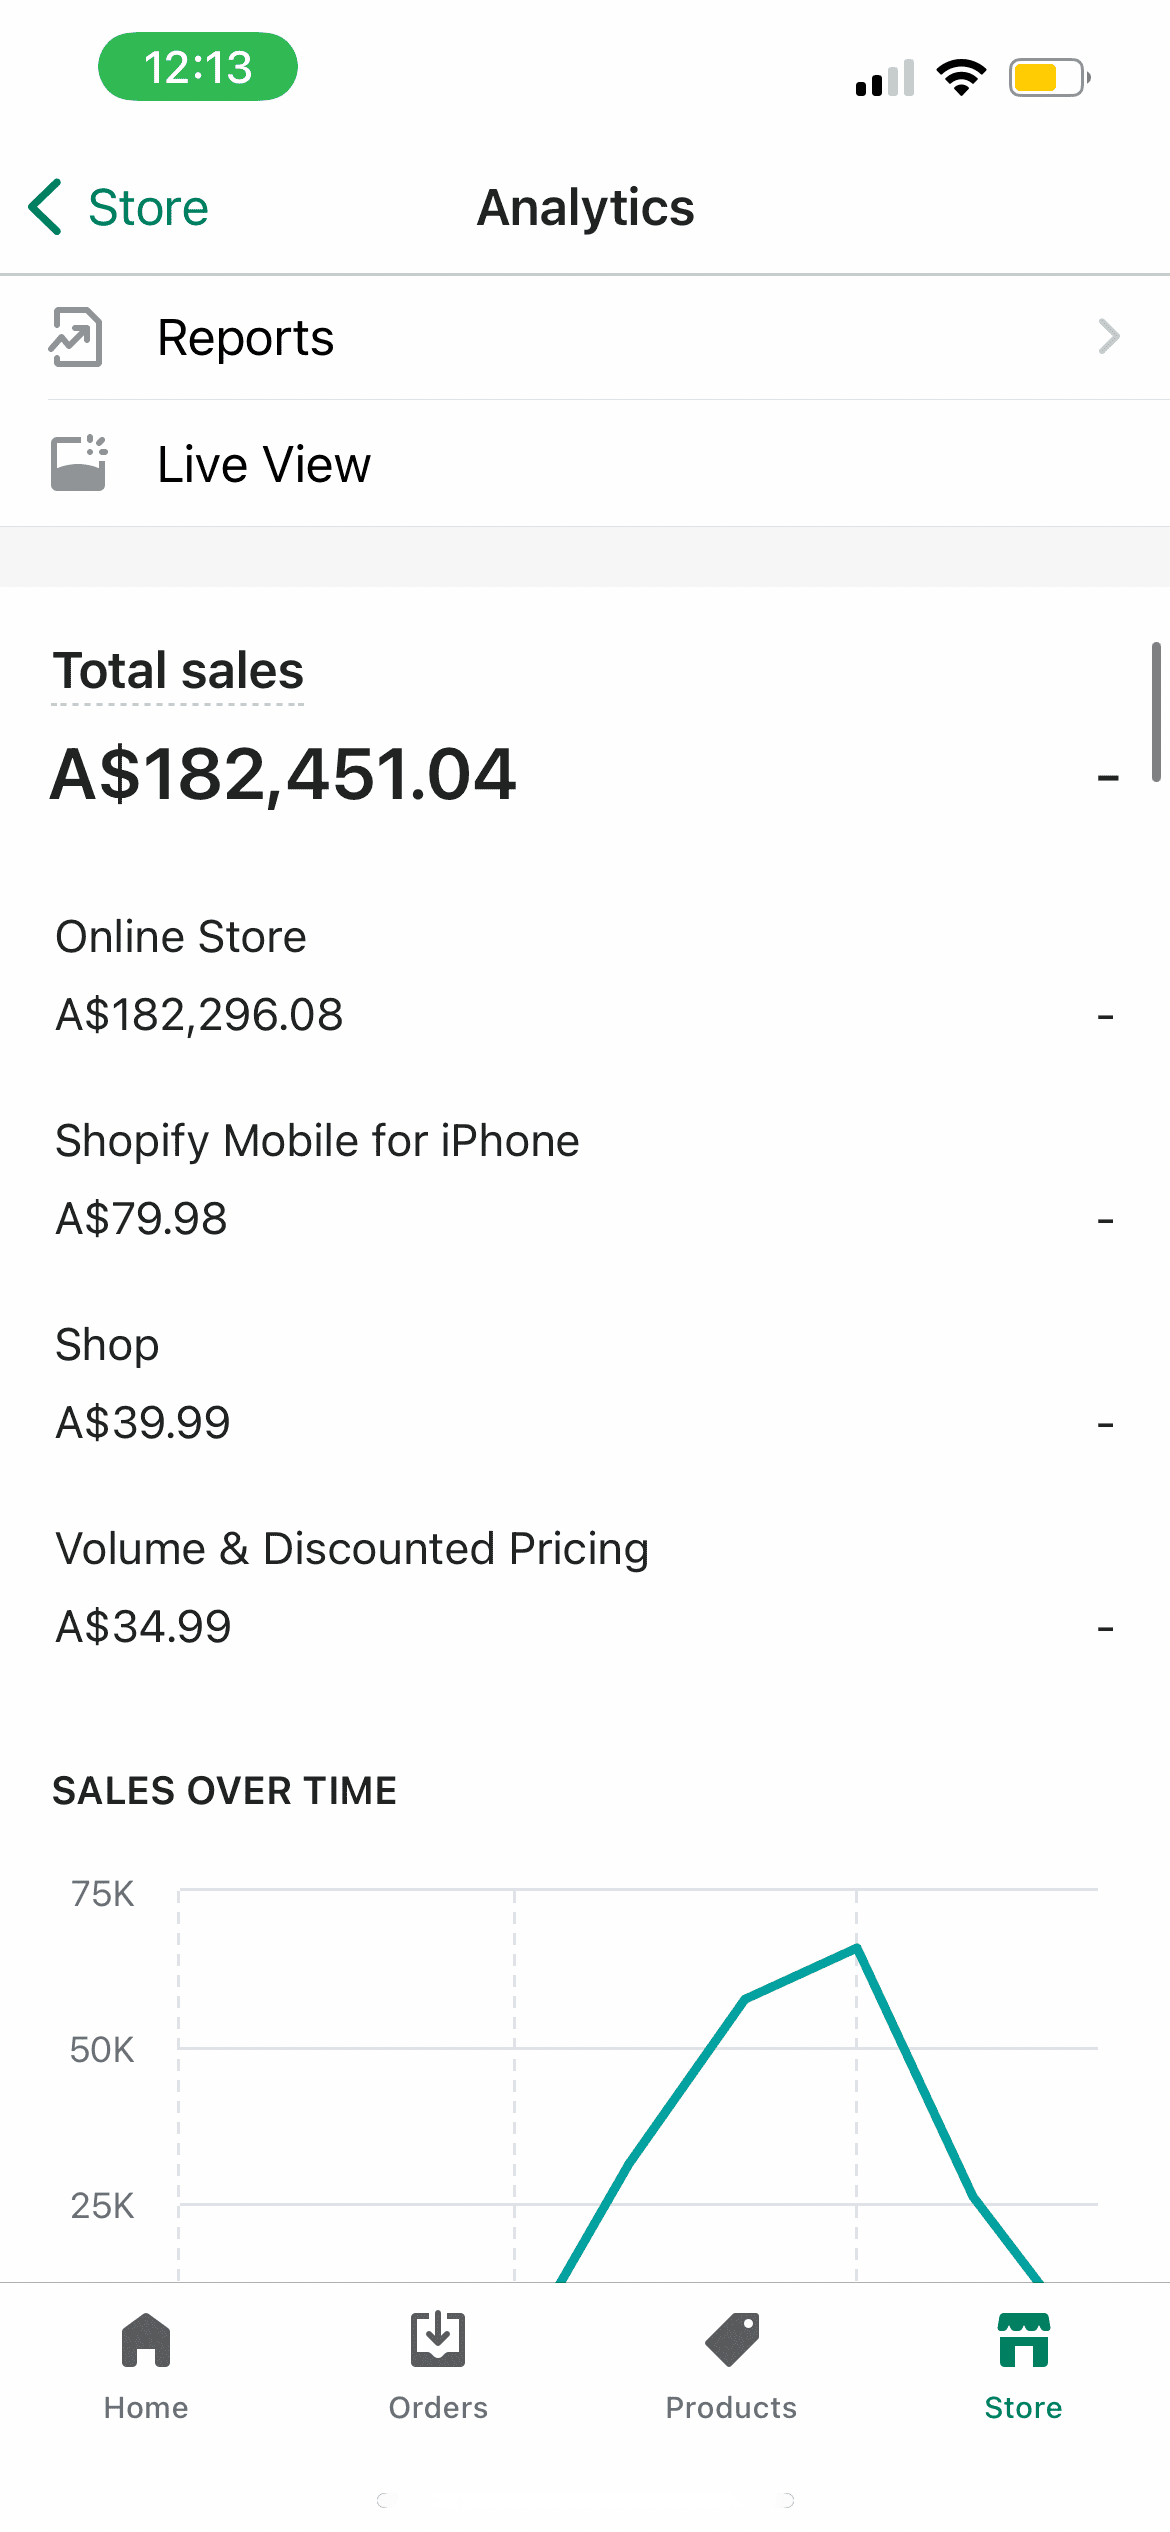Tap the Orders inbox icon

click(438, 2340)
